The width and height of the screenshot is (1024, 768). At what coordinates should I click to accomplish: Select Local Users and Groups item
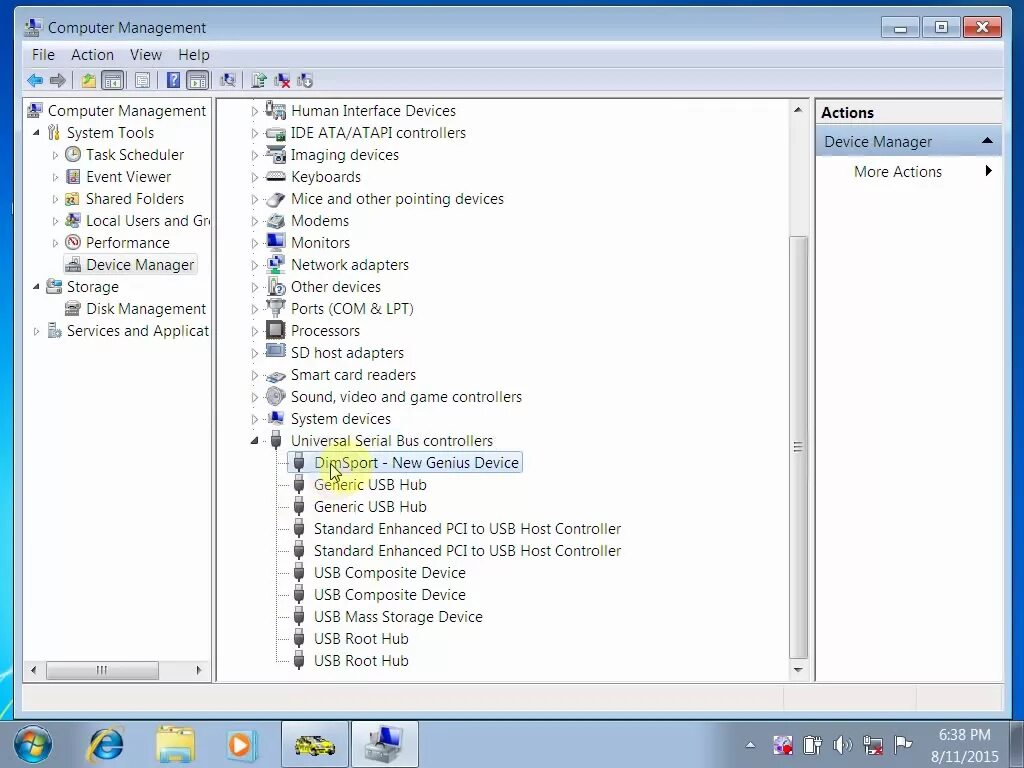point(148,221)
